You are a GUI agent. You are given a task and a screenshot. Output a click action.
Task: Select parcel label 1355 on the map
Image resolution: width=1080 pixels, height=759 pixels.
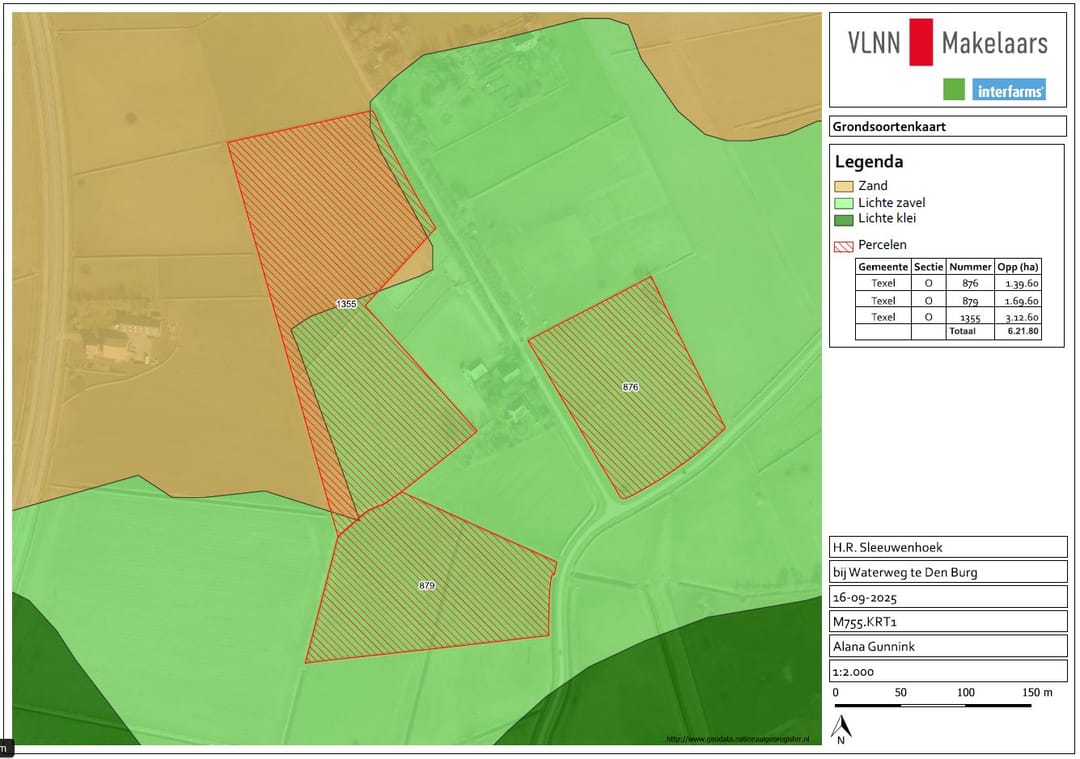click(x=346, y=303)
